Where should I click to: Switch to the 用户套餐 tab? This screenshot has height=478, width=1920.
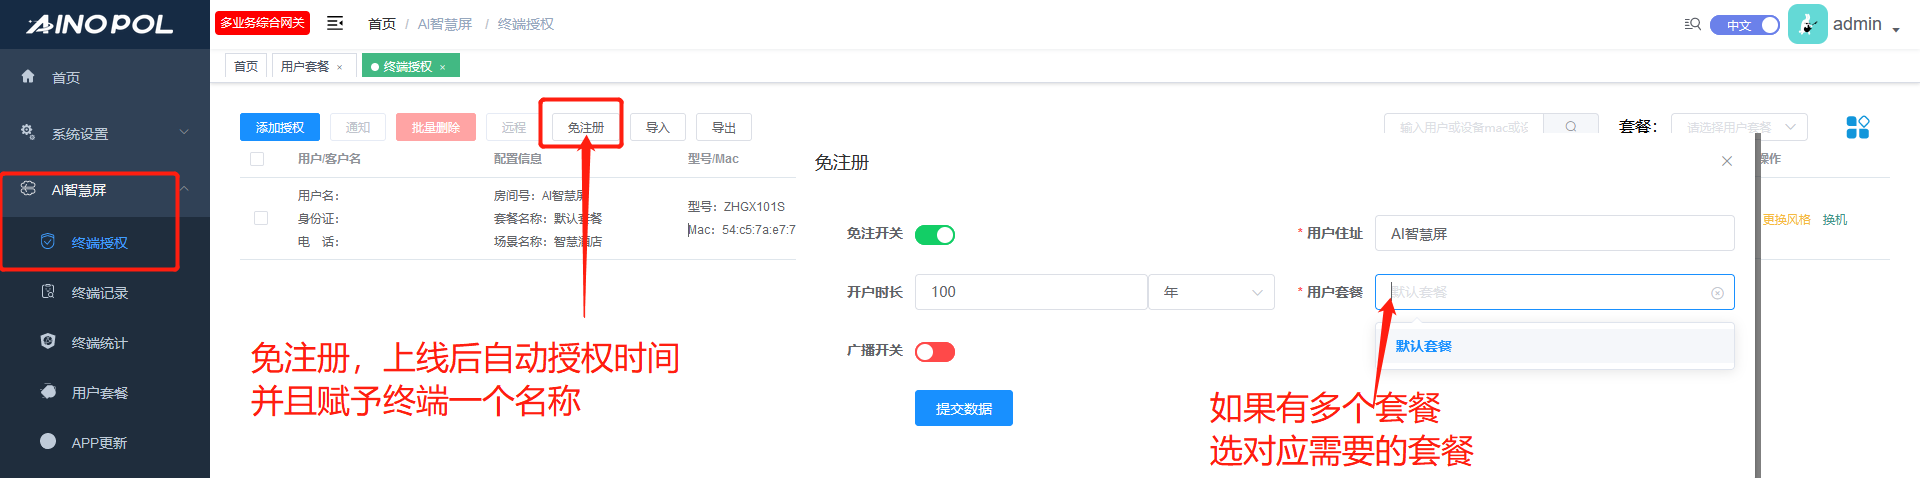point(305,66)
